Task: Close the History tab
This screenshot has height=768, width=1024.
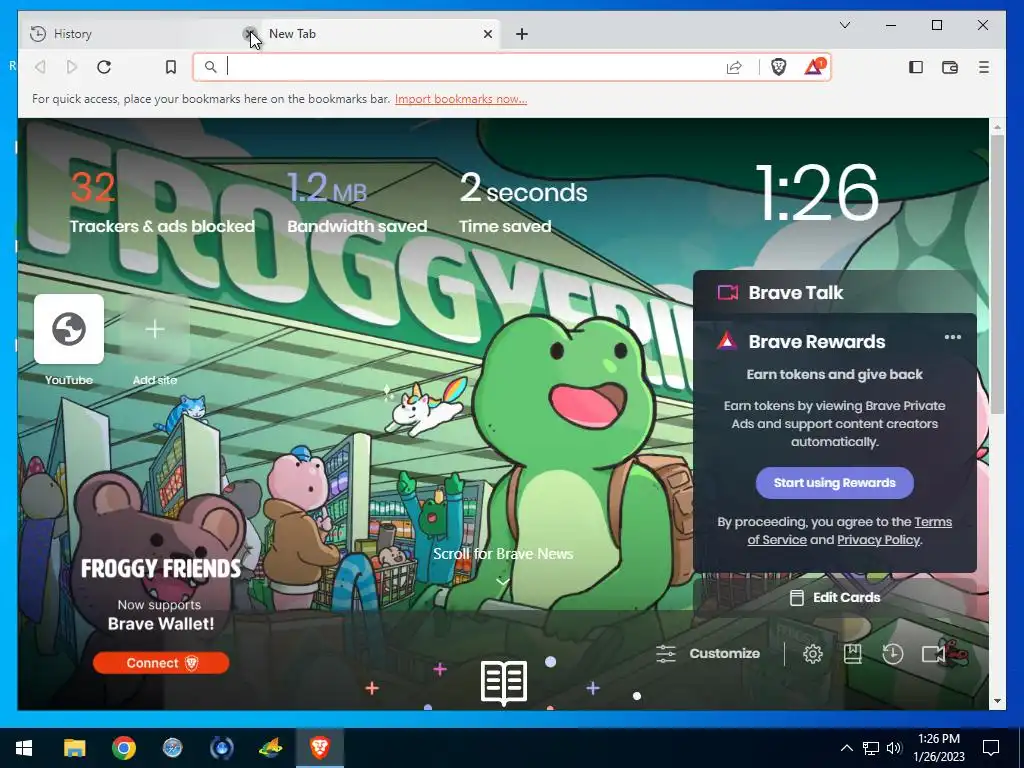Action: point(249,34)
